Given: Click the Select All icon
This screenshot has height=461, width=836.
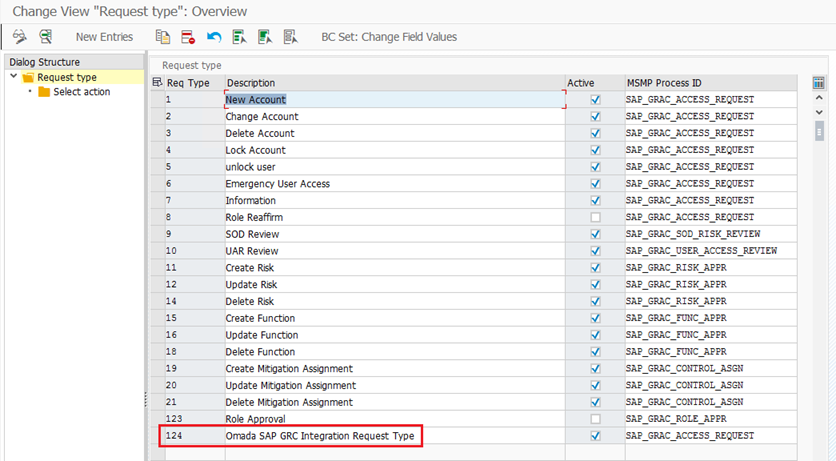Looking at the screenshot, I should point(239,37).
